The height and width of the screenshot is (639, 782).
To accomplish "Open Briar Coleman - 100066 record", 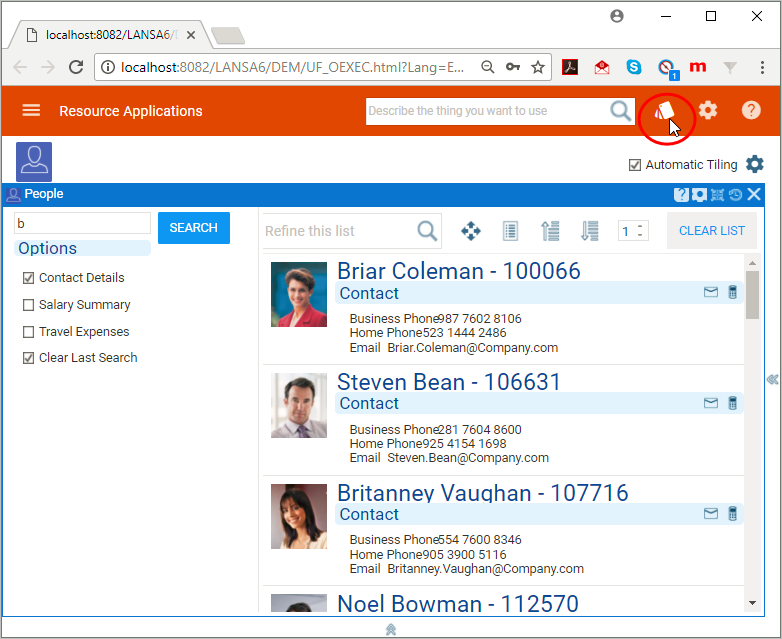I will pyautogui.click(x=459, y=271).
